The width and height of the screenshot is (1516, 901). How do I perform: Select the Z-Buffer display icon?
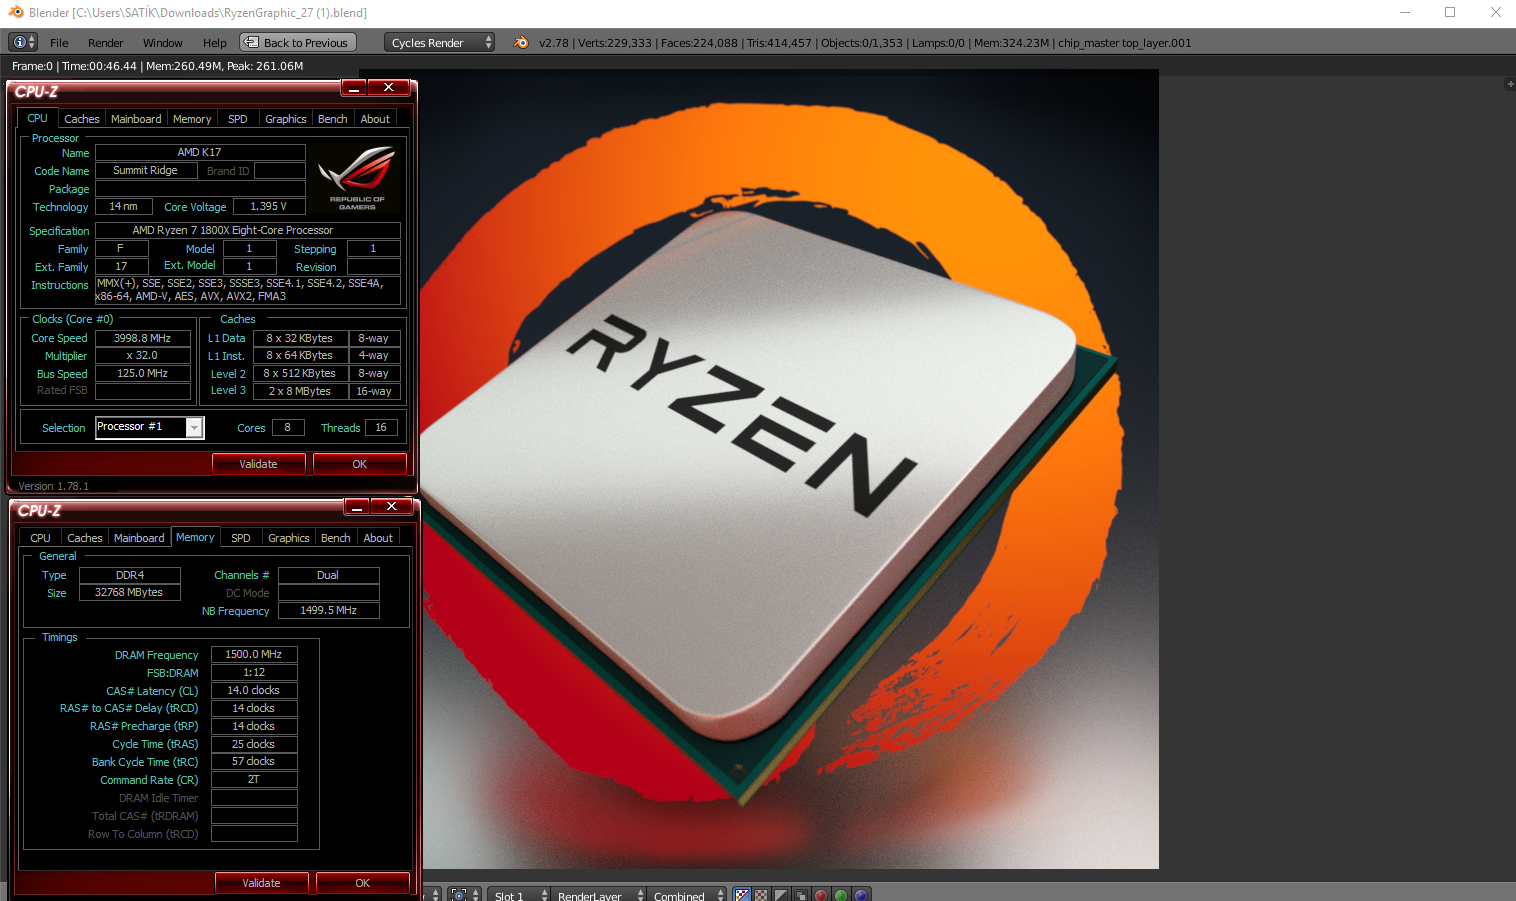[x=801, y=895]
